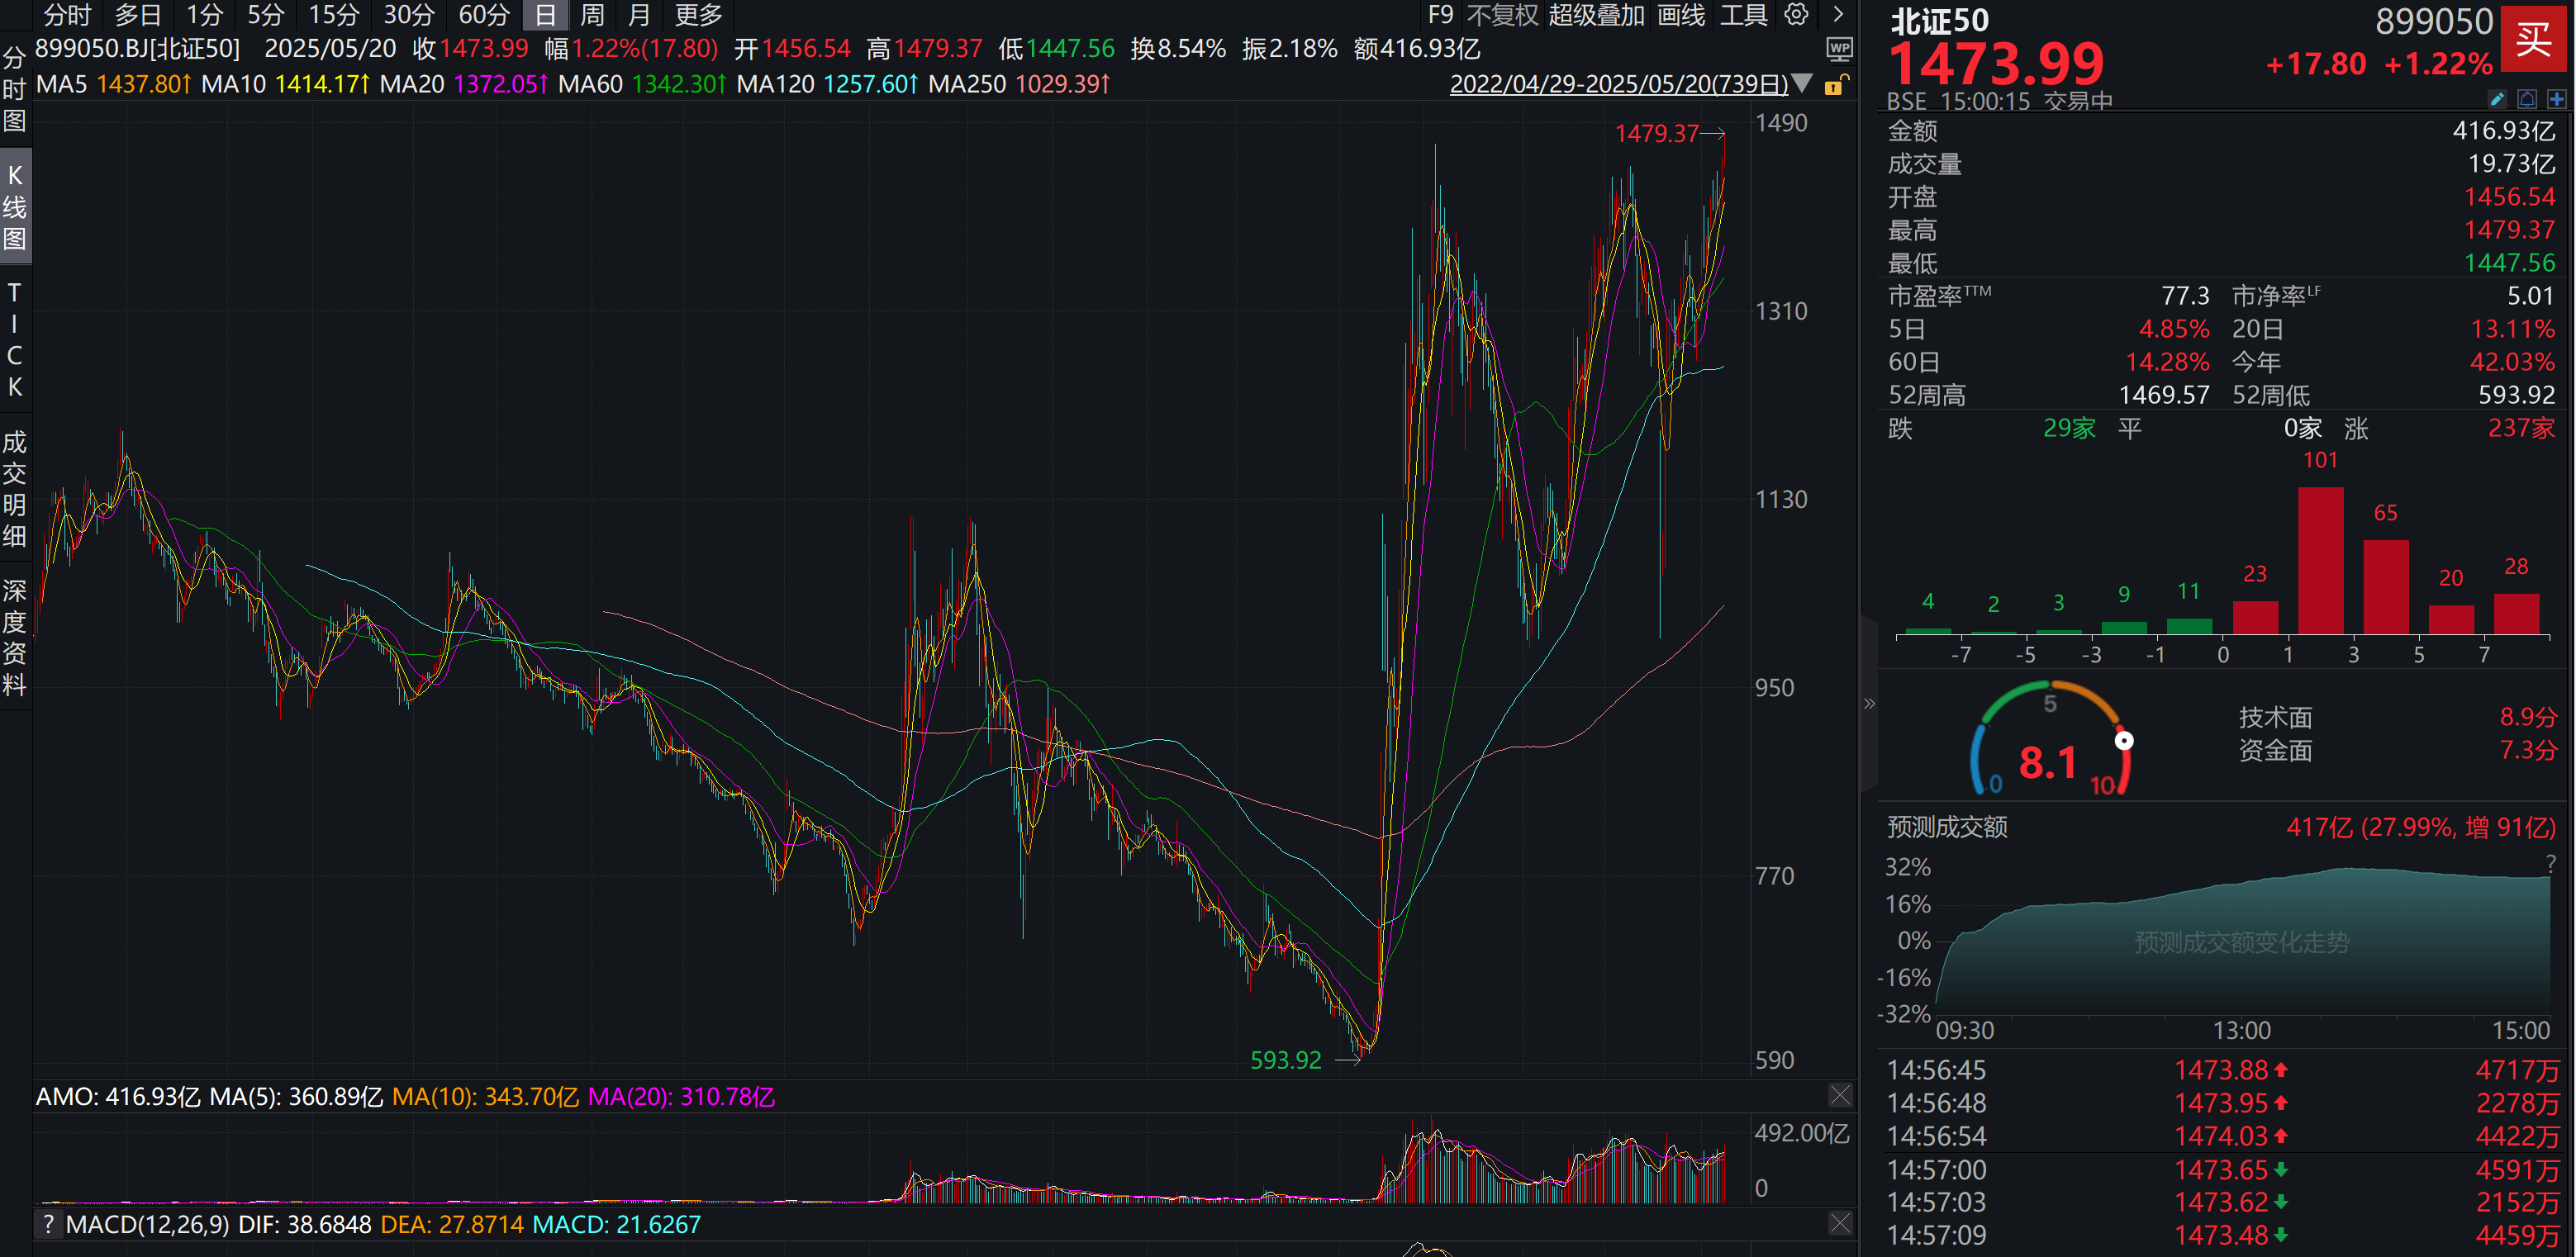Click the 14:56:45 tick trade row
2576x1257 pixels.
pyautogui.click(x=2222, y=1070)
